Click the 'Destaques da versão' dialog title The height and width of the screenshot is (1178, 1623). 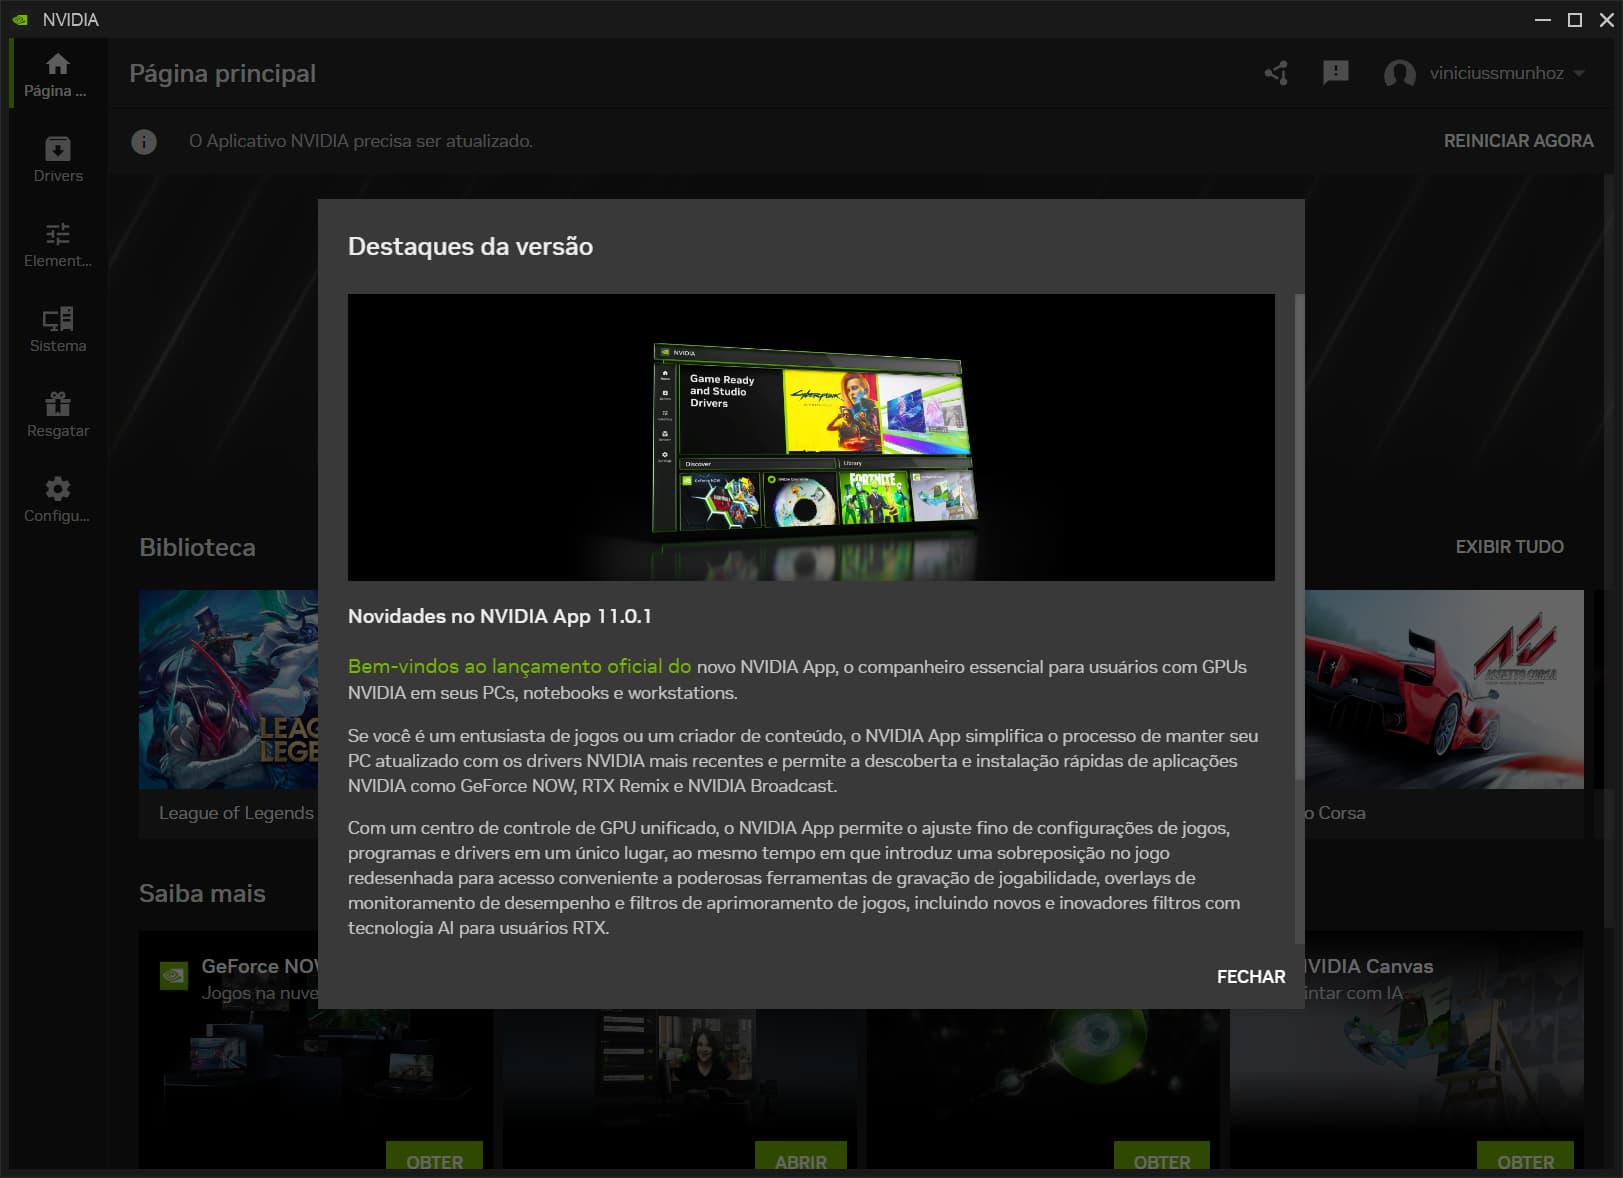[x=470, y=246]
